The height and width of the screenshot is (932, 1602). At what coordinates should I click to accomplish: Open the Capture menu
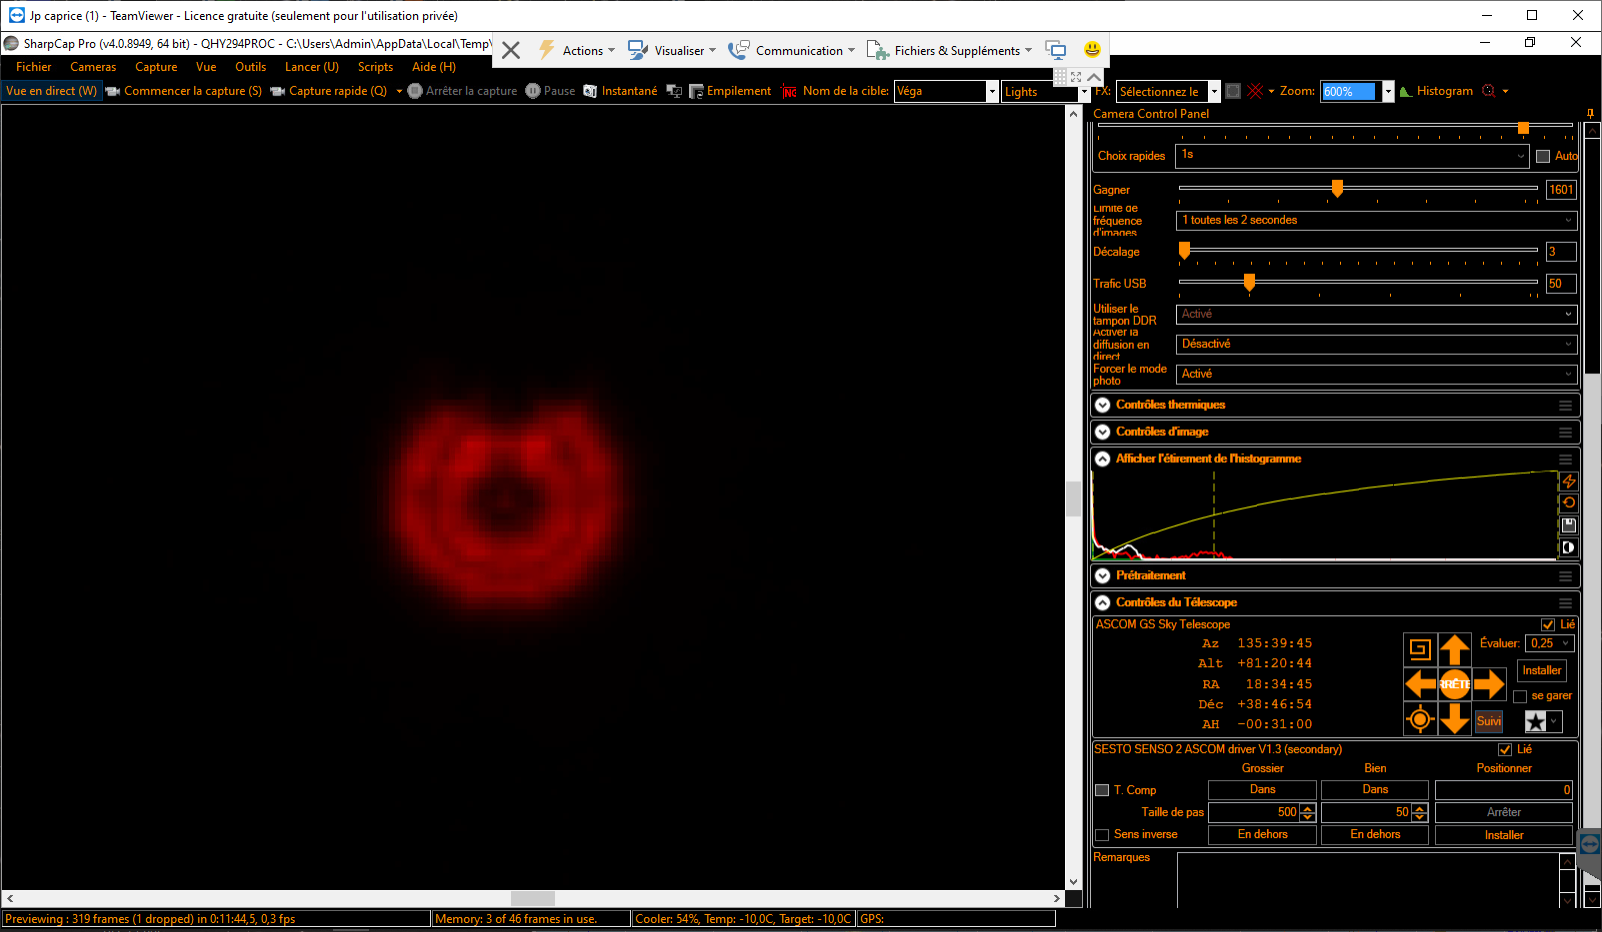point(156,67)
